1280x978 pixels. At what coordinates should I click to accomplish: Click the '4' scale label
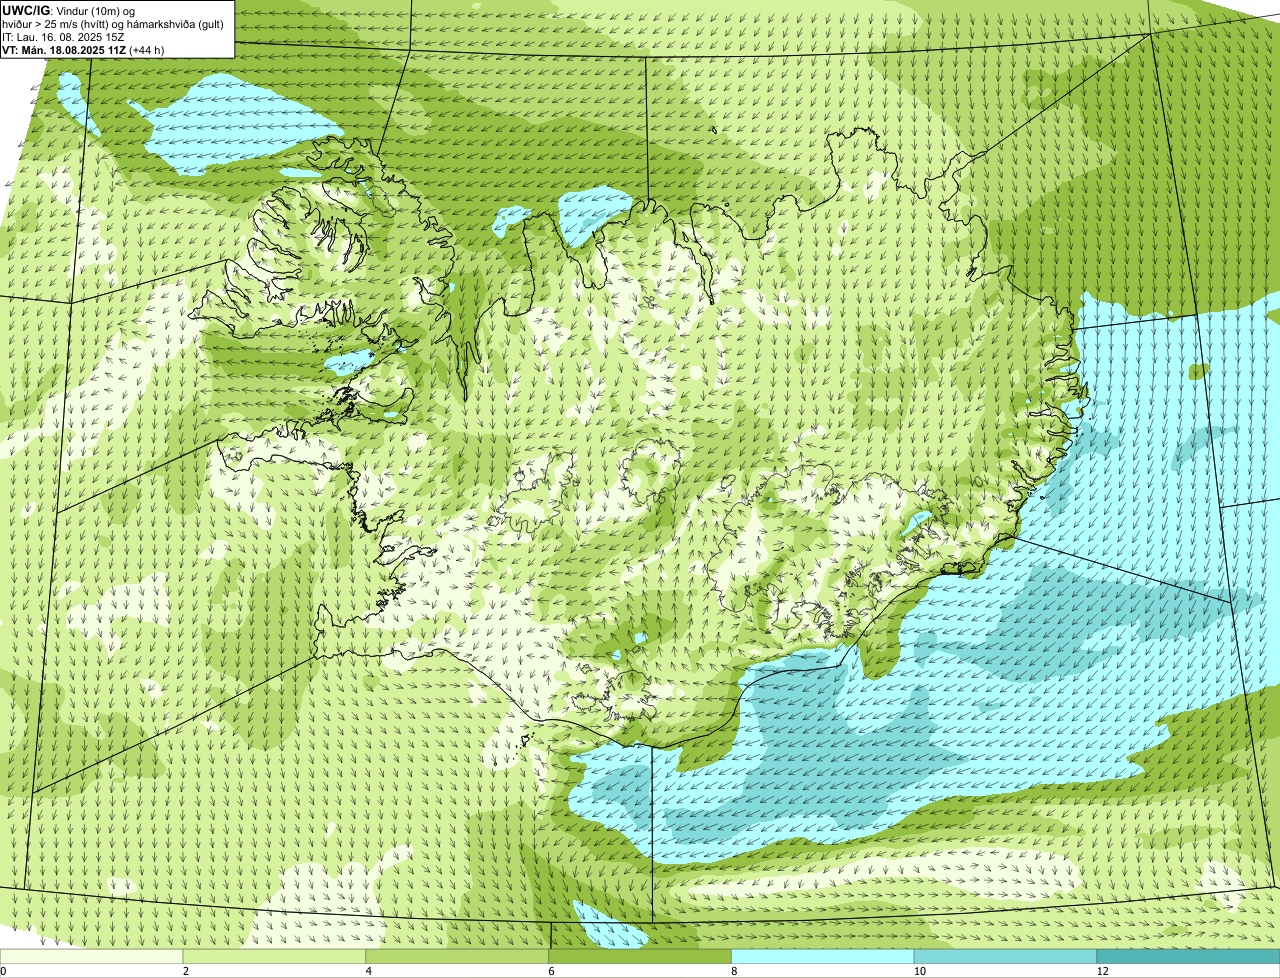[x=369, y=971]
